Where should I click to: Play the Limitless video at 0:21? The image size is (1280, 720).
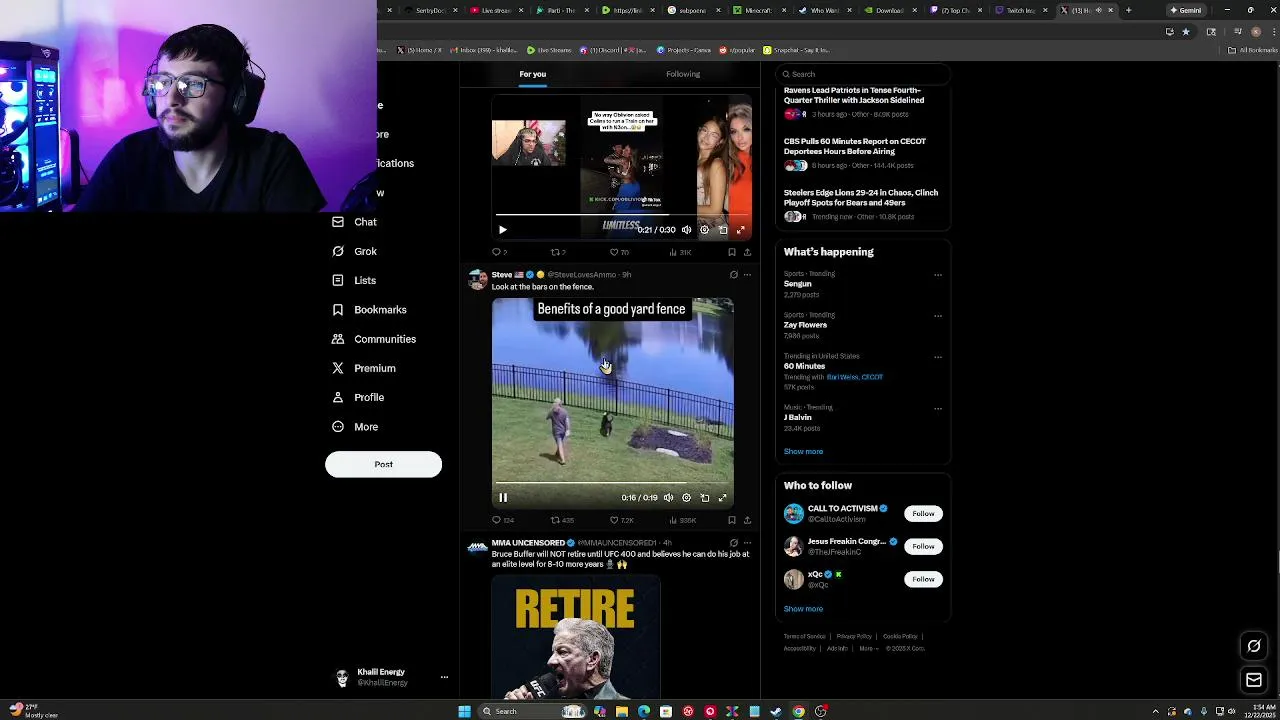(503, 230)
